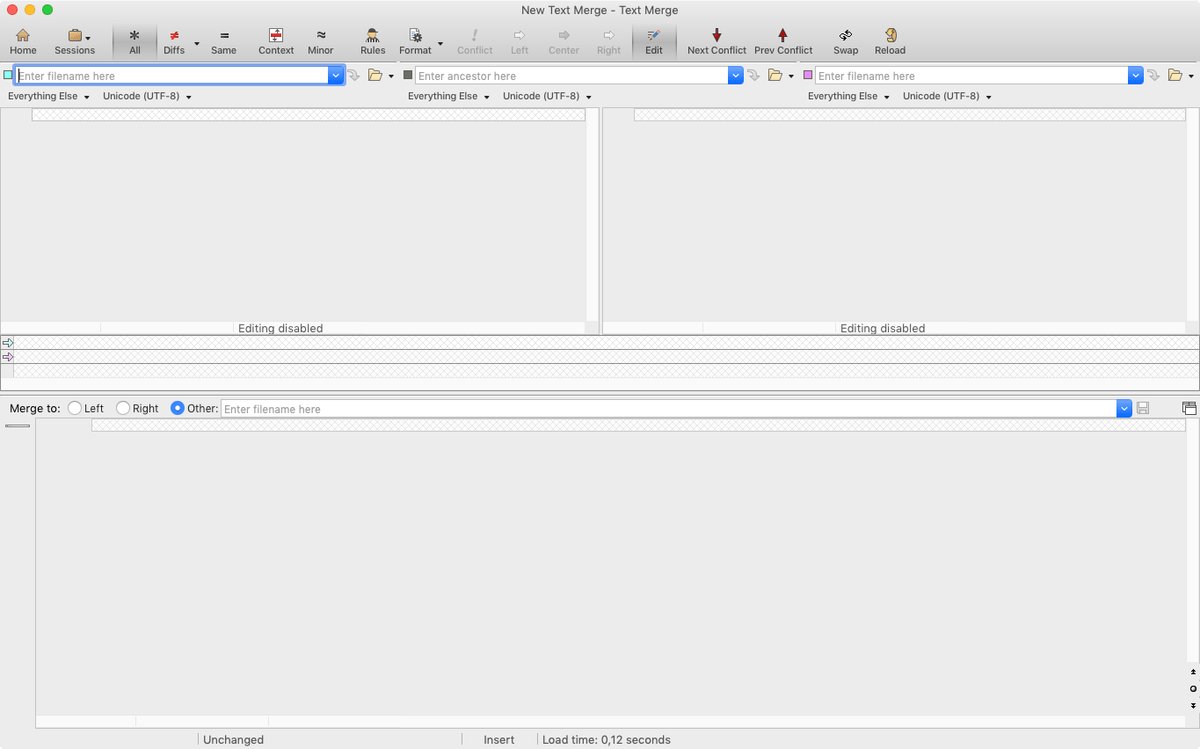1200x749 pixels.
Task: Select the Rules referee icon
Action: (372, 41)
